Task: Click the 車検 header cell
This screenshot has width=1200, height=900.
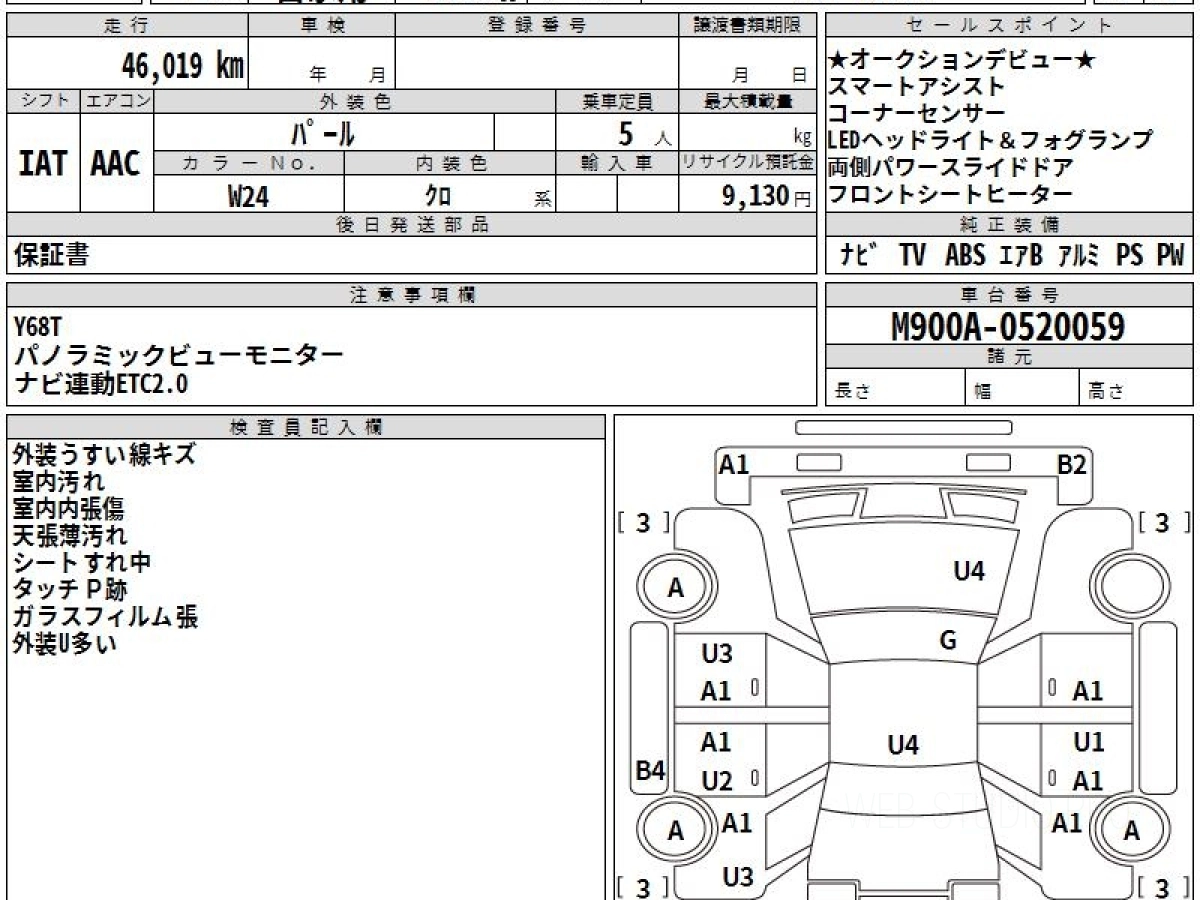Action: coord(322,26)
